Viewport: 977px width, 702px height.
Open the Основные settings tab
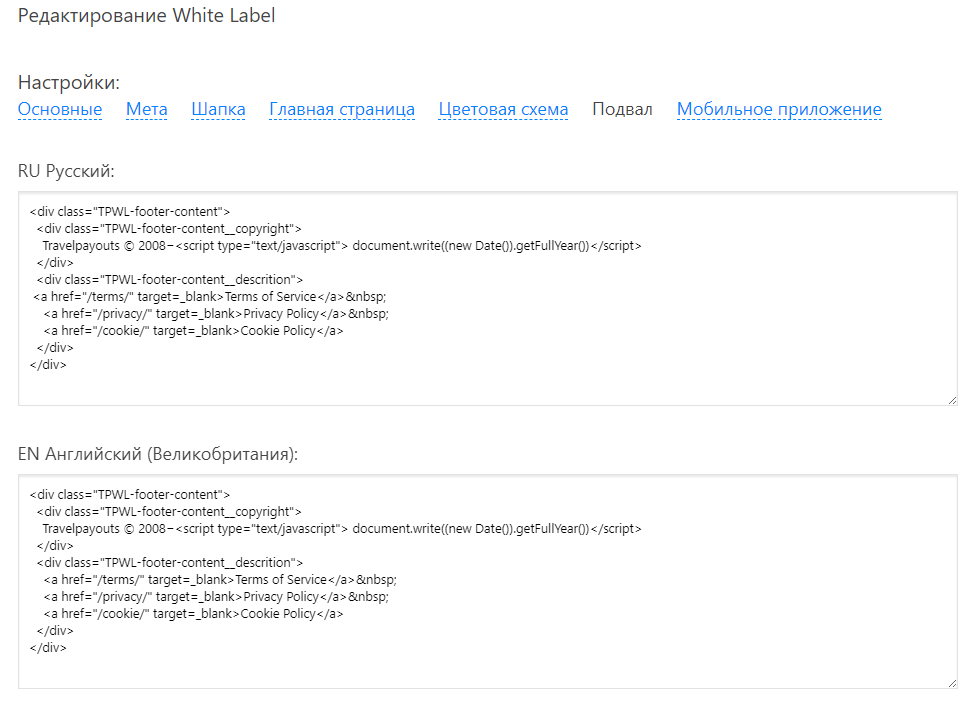pos(60,109)
